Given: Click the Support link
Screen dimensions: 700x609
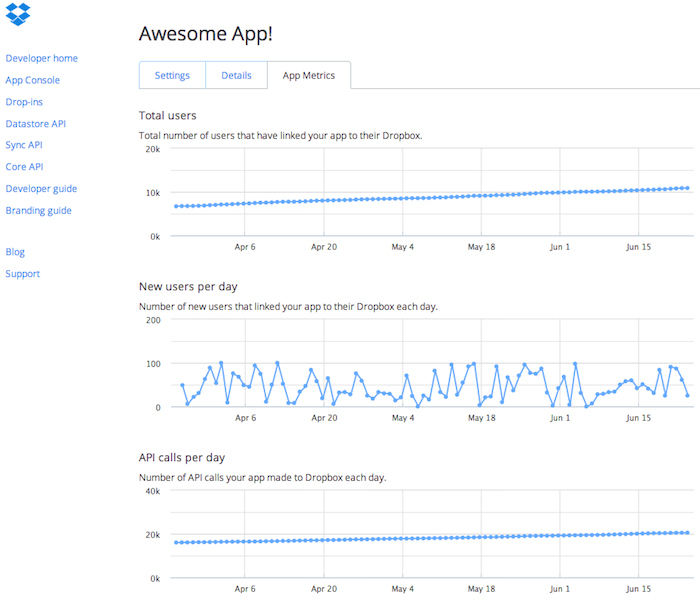Looking at the screenshot, I should coord(22,274).
